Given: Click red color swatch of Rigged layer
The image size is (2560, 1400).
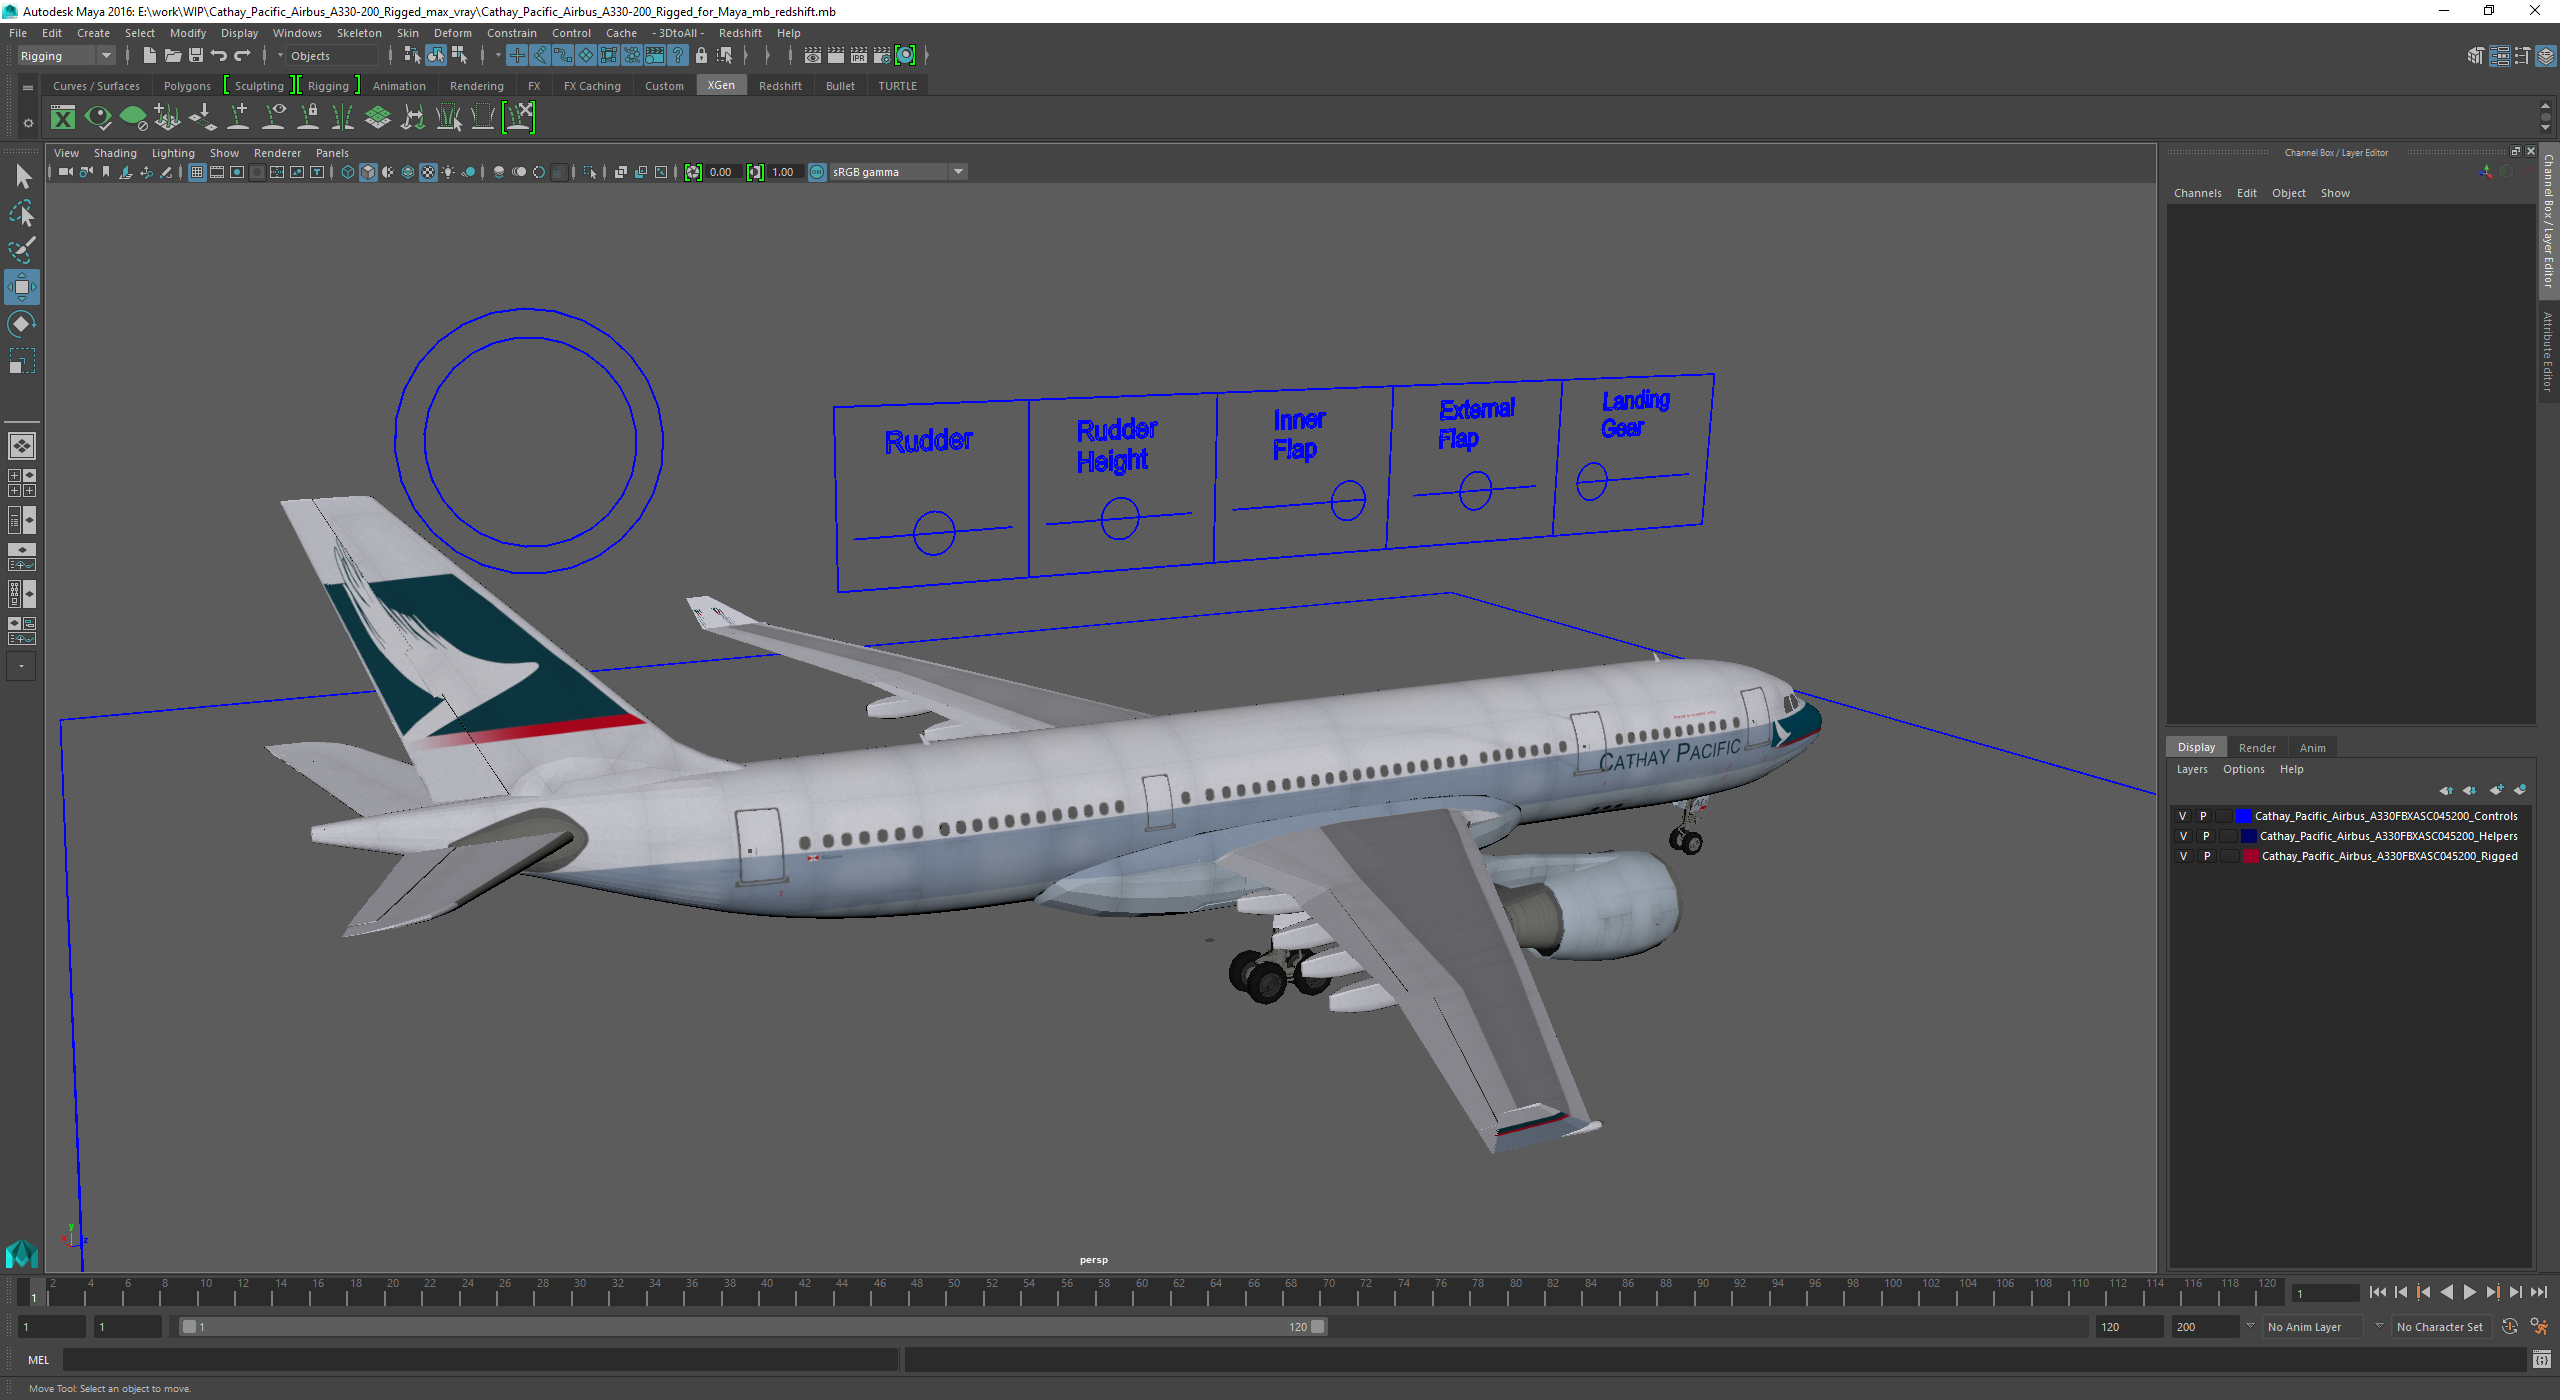Looking at the screenshot, I should click(2251, 856).
